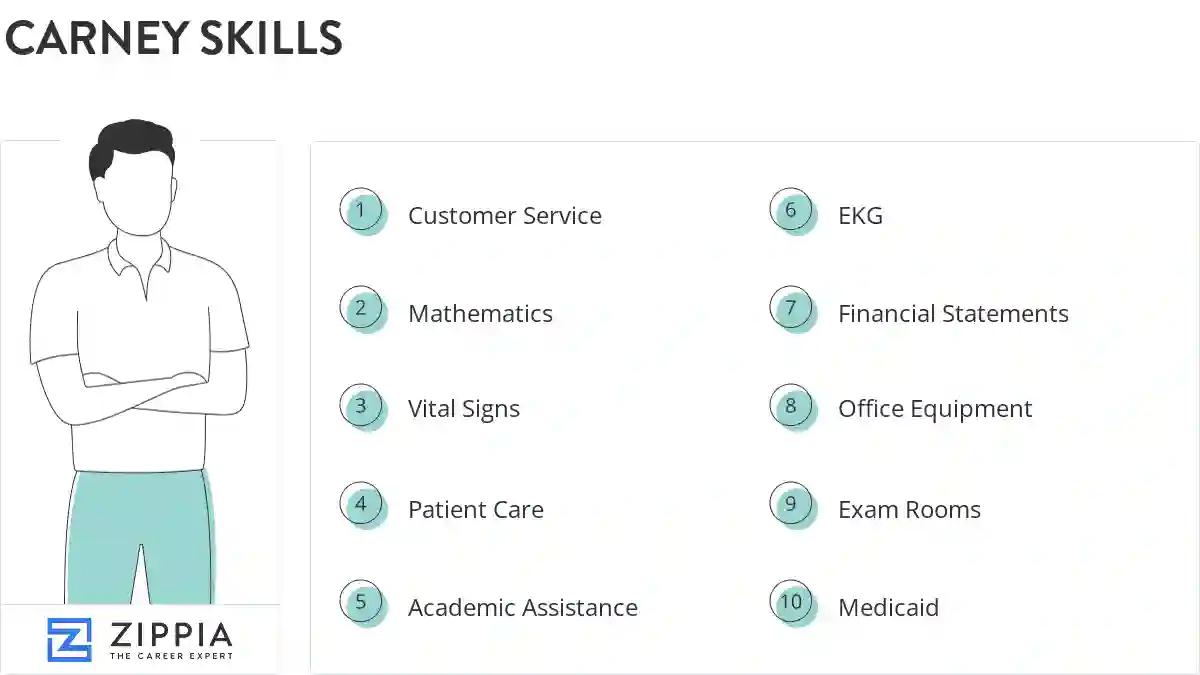Click the Mathematics skill label
The width and height of the screenshot is (1200, 675).
coord(480,314)
